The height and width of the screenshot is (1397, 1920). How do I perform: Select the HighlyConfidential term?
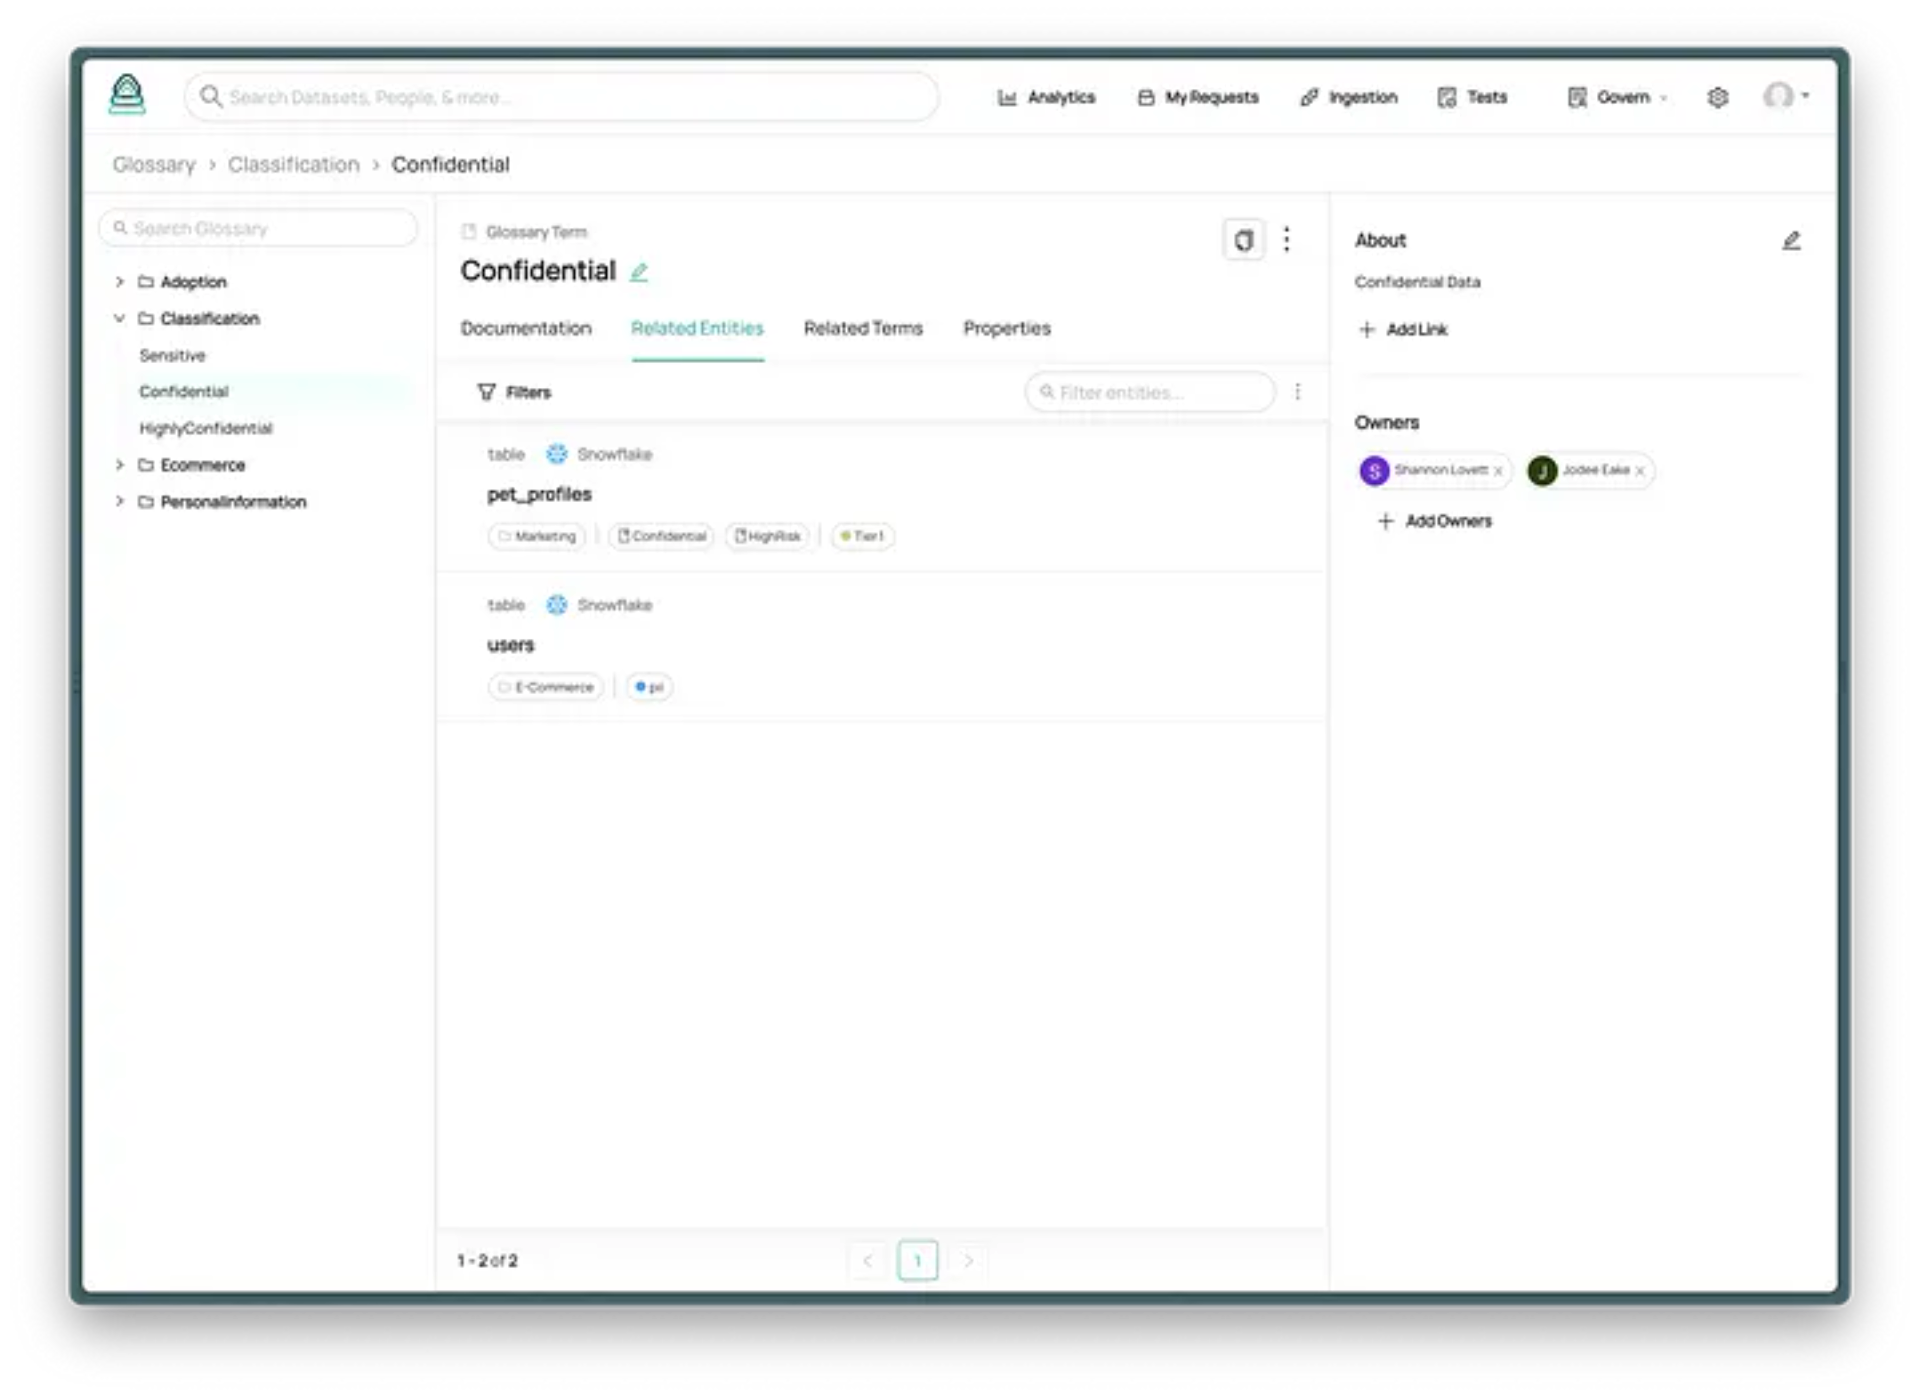[x=205, y=428]
